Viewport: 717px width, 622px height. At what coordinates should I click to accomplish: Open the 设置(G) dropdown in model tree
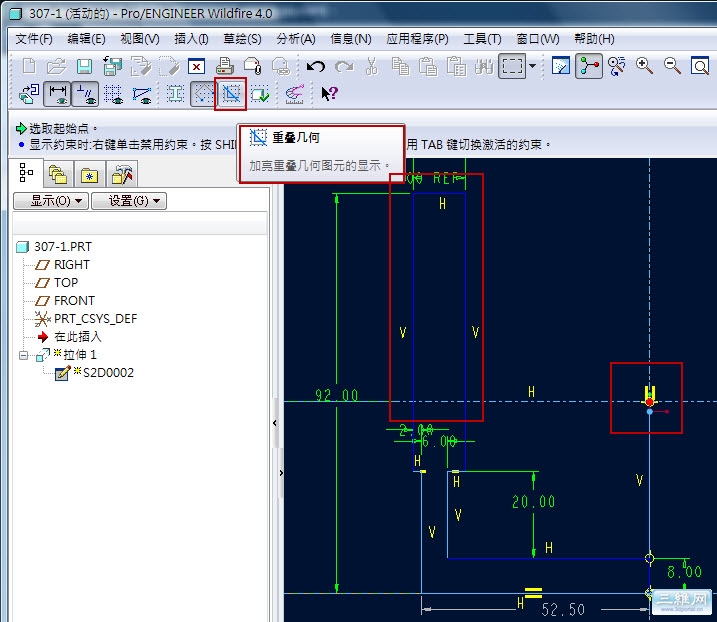coord(129,201)
